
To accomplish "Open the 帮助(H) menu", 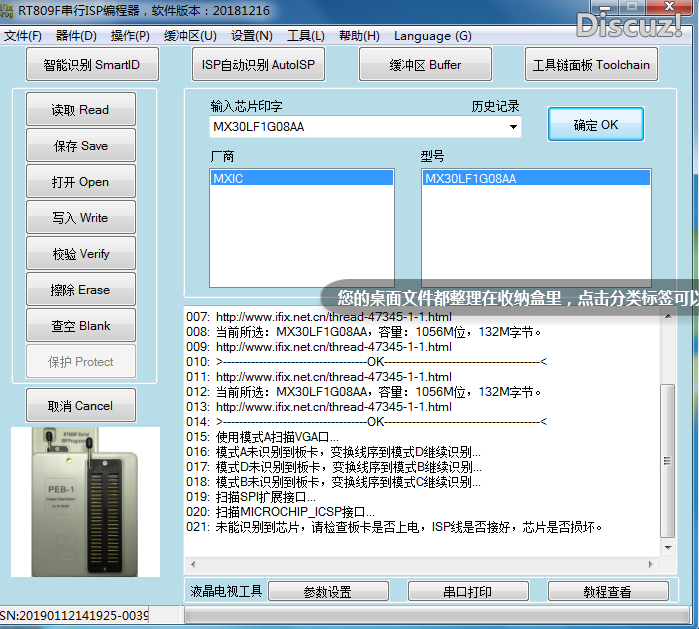I will (x=359, y=36).
